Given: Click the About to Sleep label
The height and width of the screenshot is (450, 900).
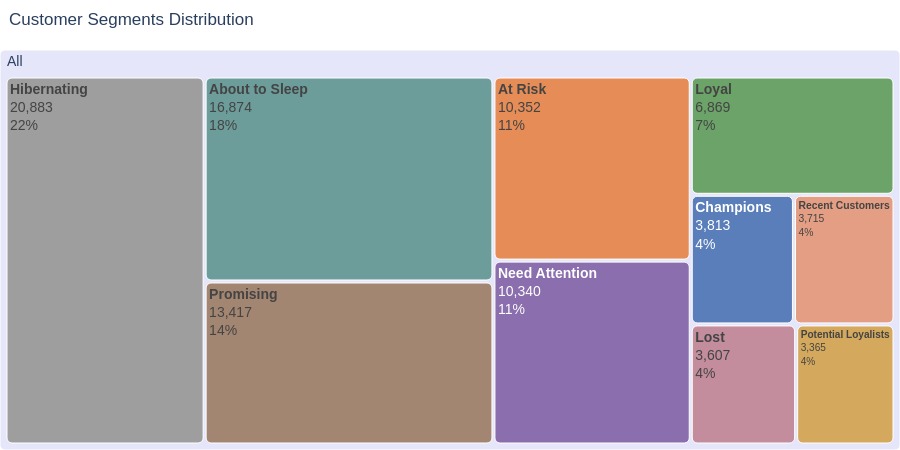Looking at the screenshot, I should pyautogui.click(x=258, y=90).
